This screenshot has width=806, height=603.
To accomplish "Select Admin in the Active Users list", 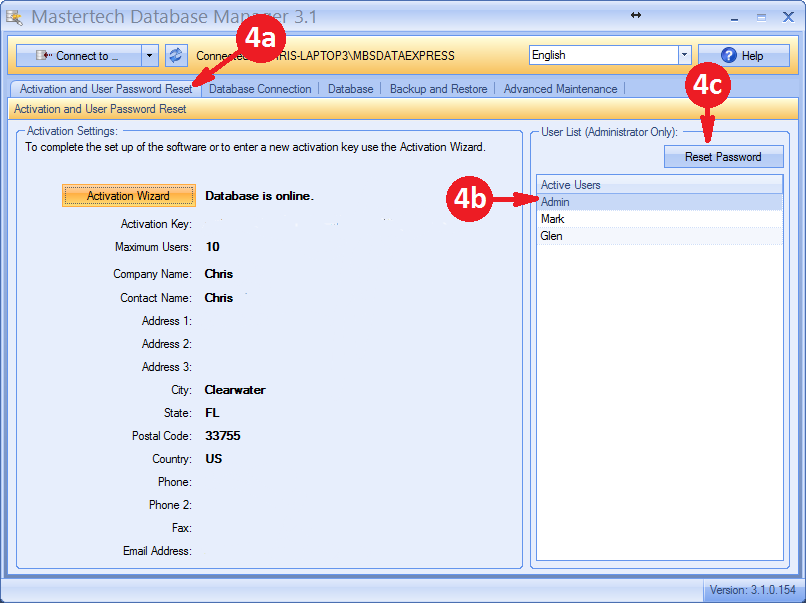I will coord(660,202).
